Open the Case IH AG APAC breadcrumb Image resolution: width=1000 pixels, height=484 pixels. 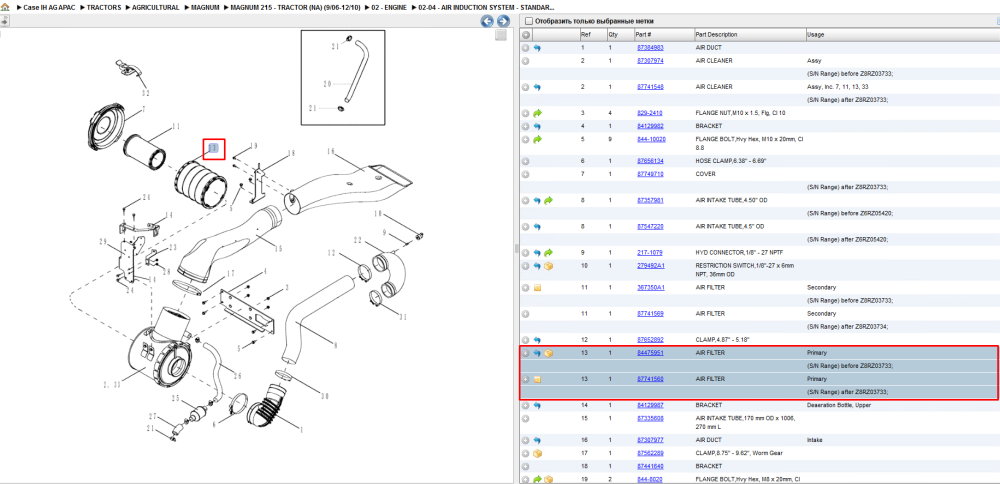pyautogui.click(x=50, y=7)
